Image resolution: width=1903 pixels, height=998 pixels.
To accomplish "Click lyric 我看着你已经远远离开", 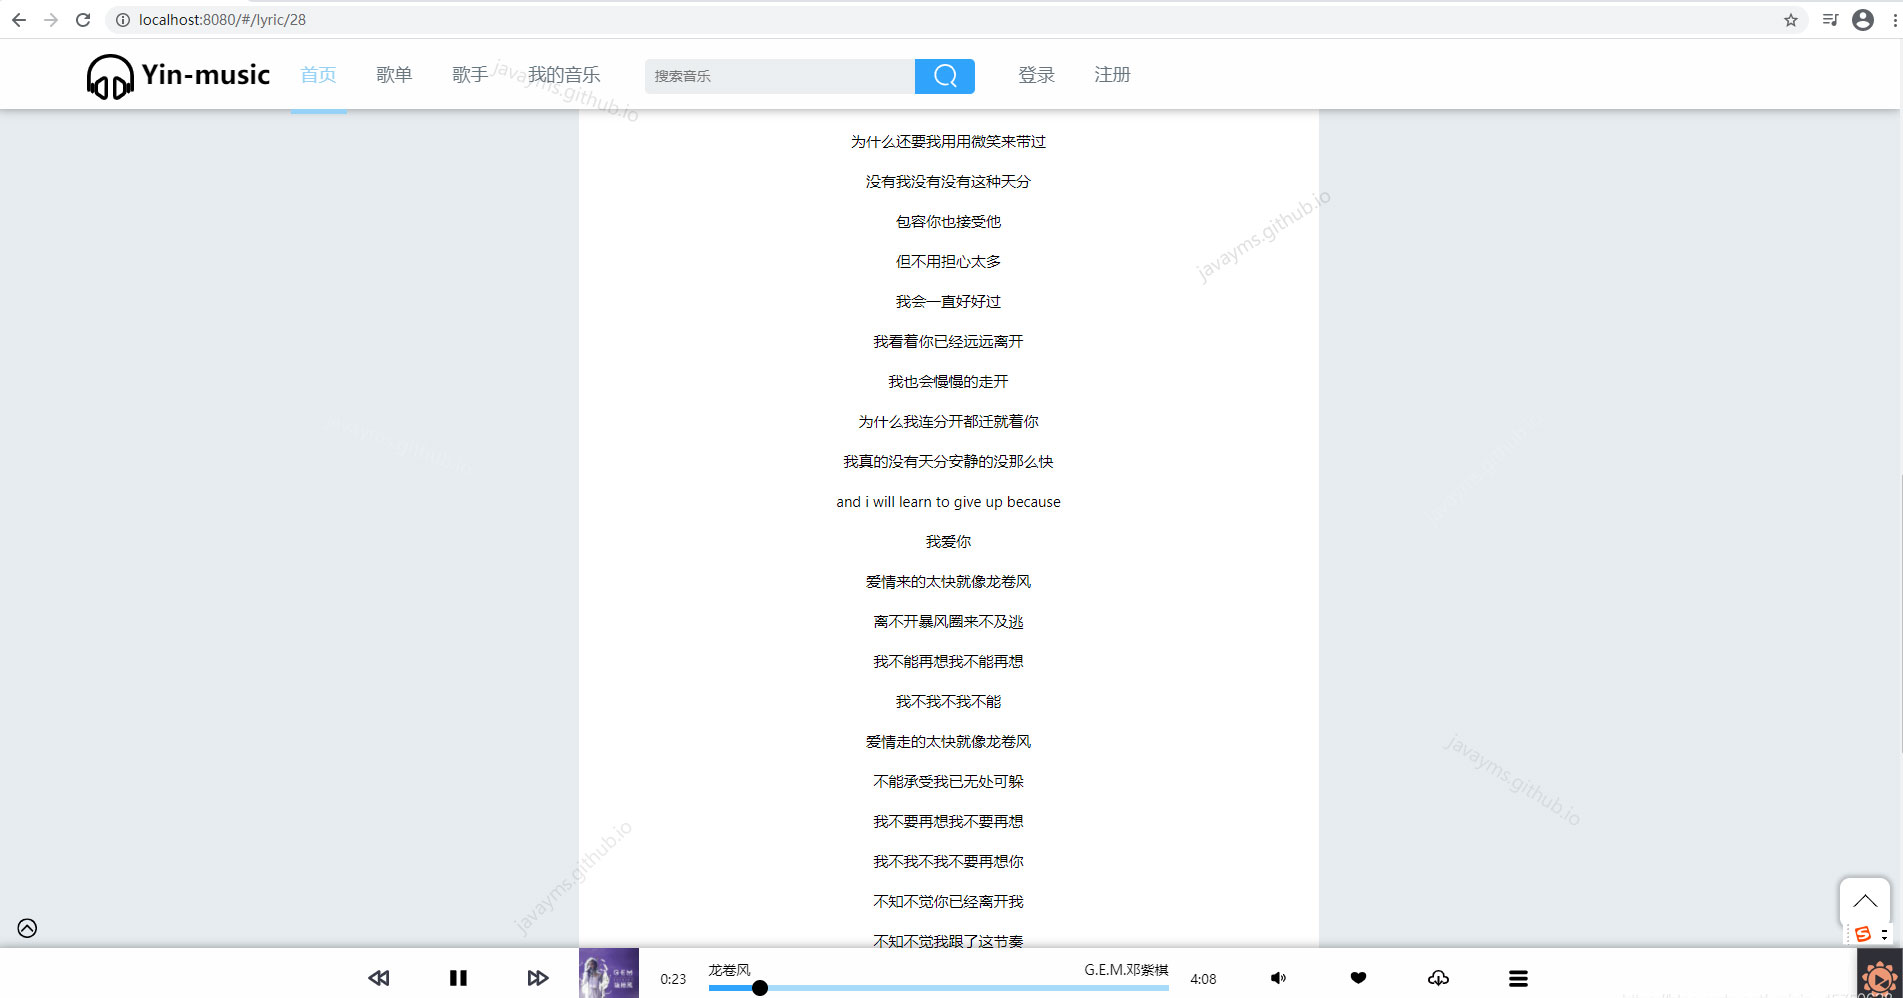I will pos(948,342).
